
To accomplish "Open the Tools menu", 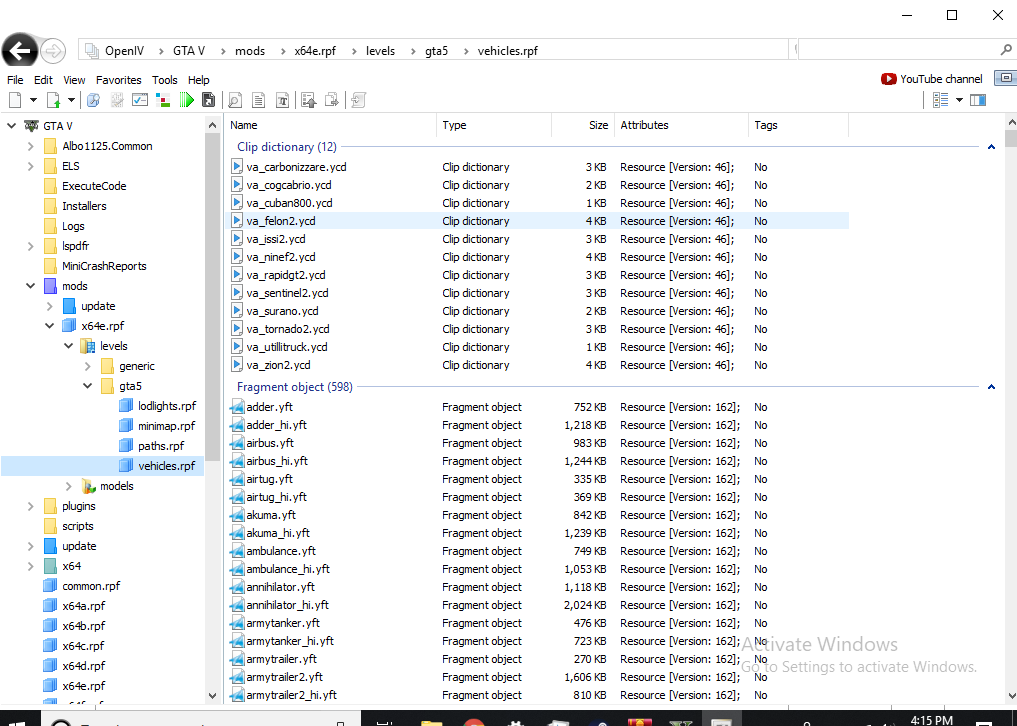I will point(164,80).
